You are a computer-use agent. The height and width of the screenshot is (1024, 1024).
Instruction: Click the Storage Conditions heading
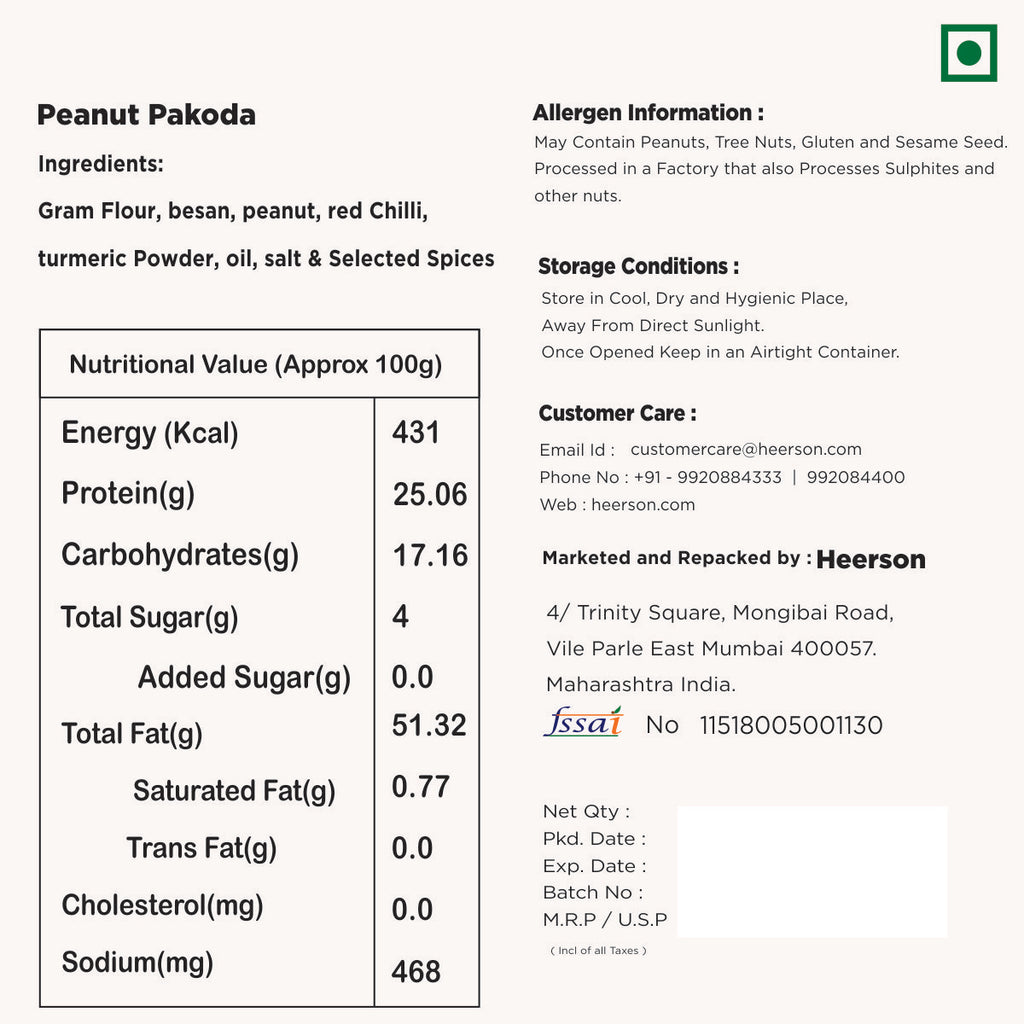tap(638, 267)
